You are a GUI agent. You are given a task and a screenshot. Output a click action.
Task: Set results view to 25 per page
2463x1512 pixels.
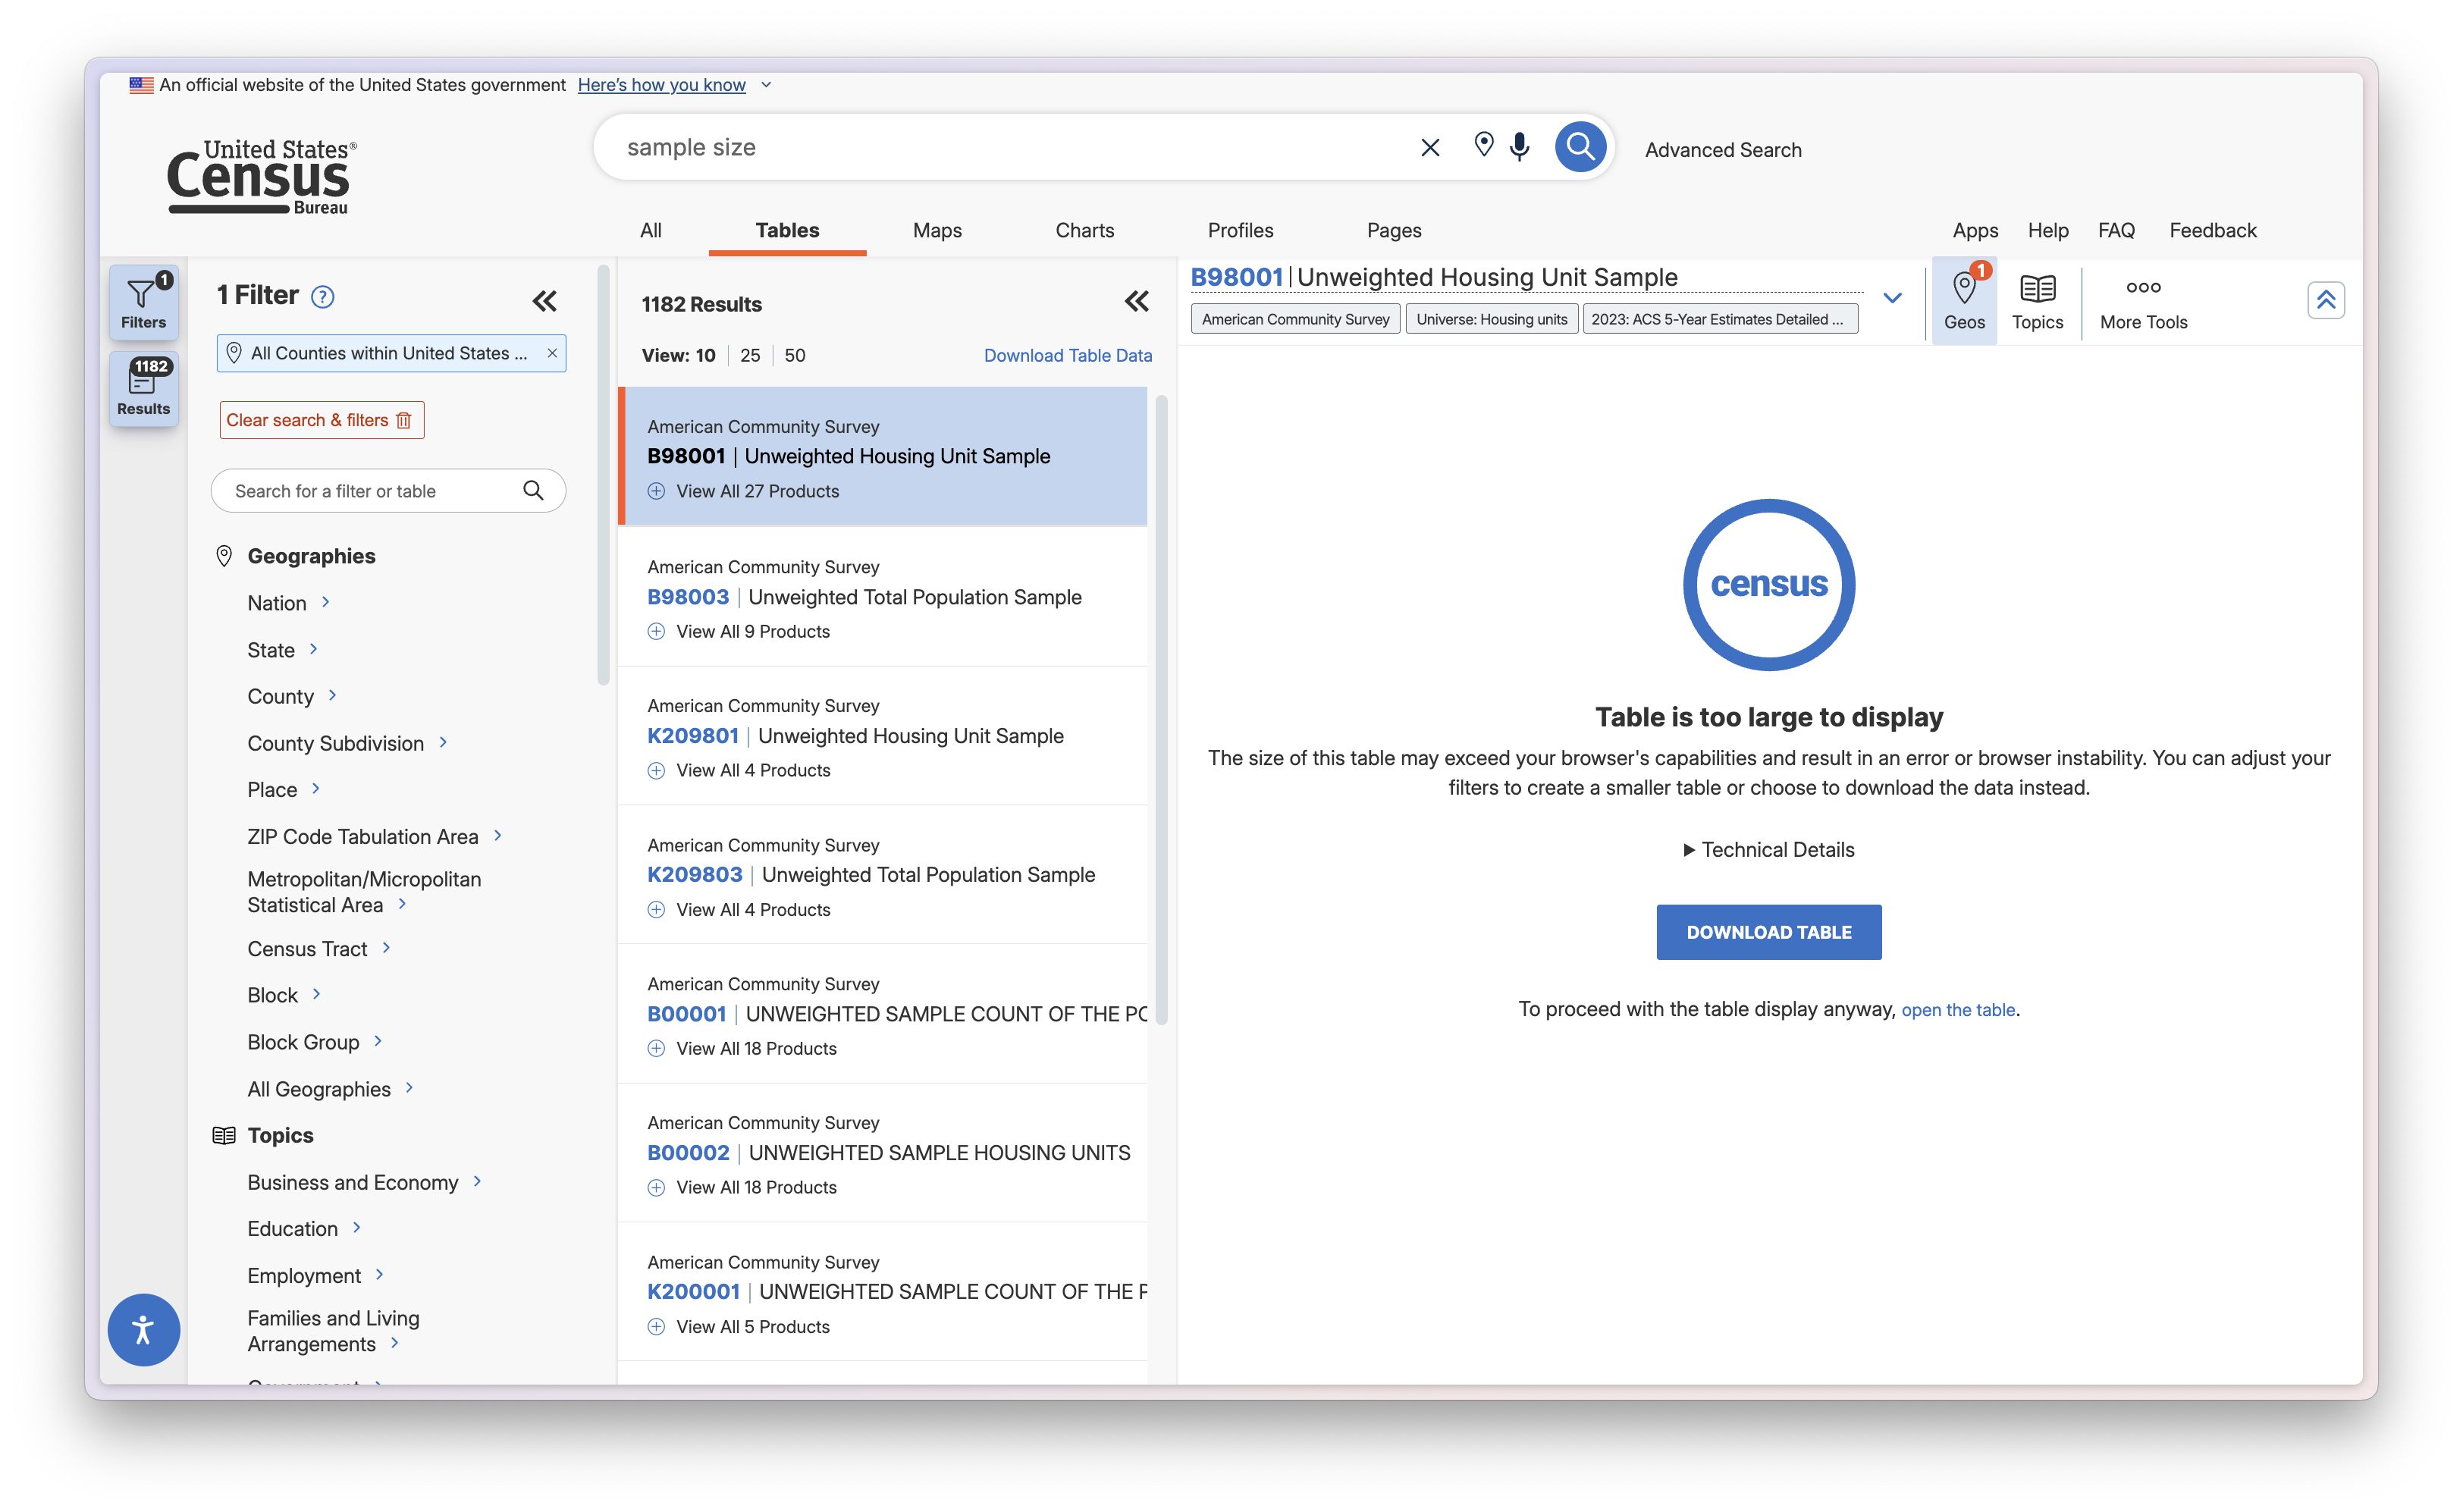click(x=750, y=355)
